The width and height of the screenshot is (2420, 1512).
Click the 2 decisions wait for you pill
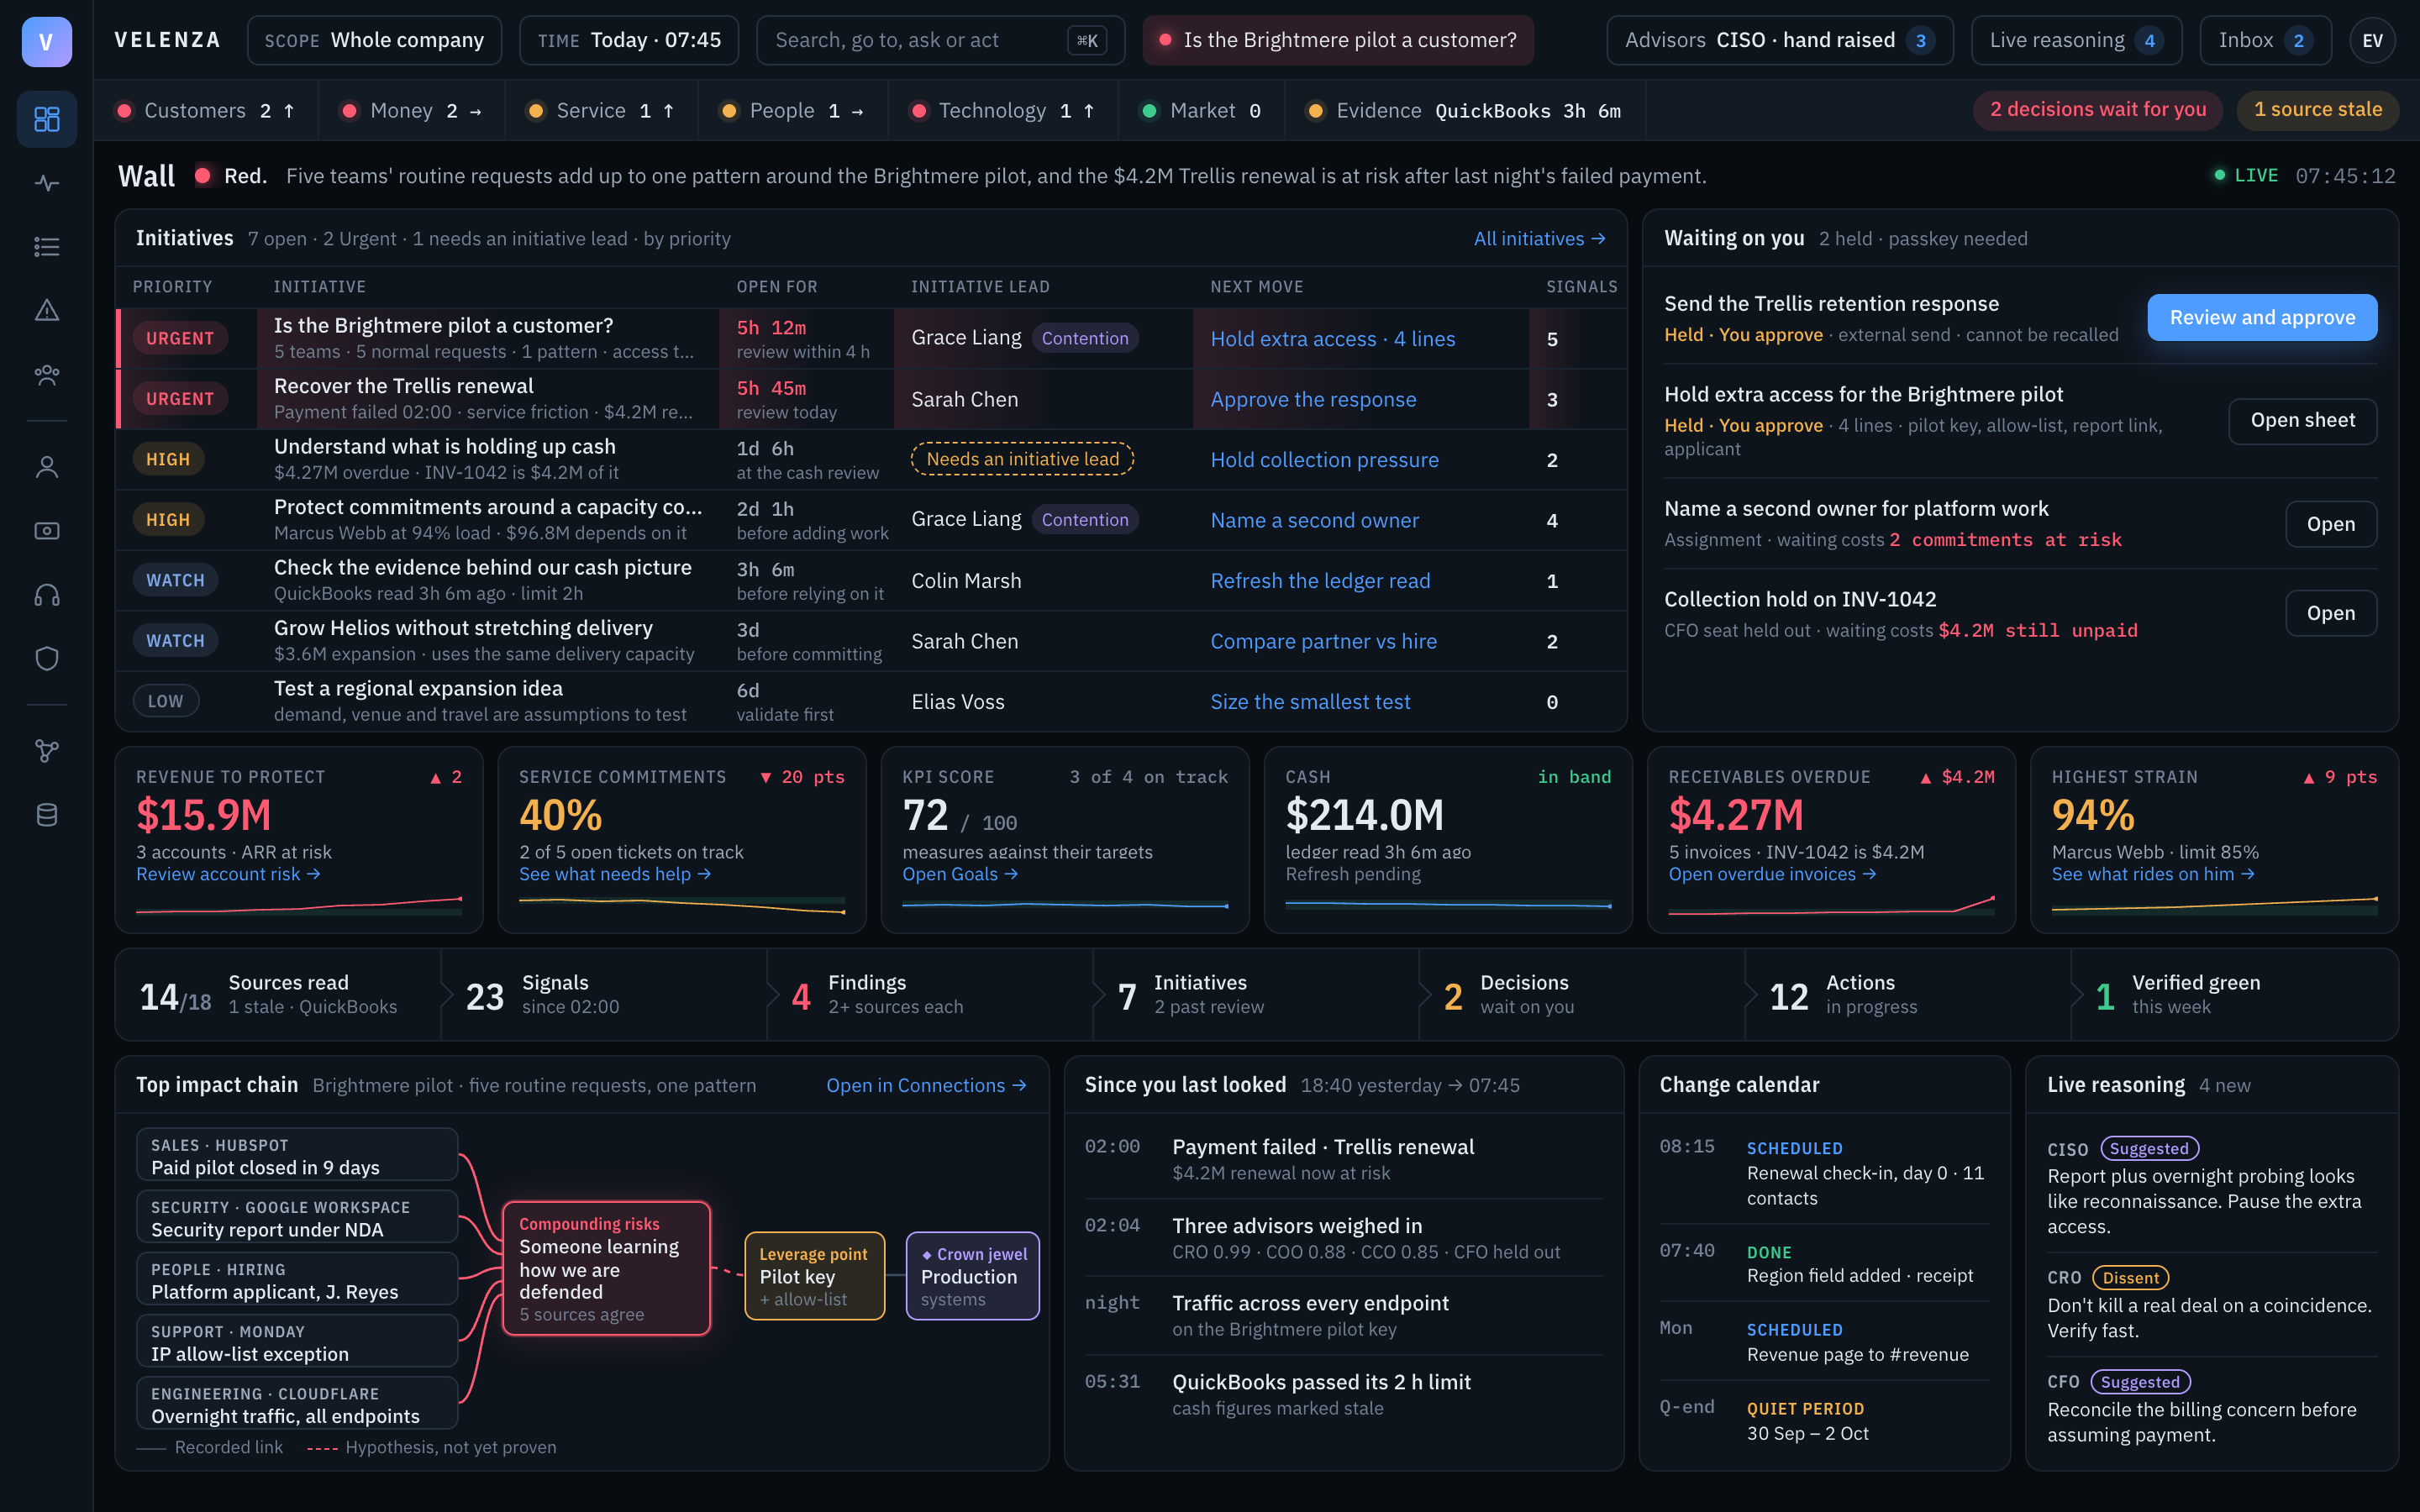[x=2097, y=110]
